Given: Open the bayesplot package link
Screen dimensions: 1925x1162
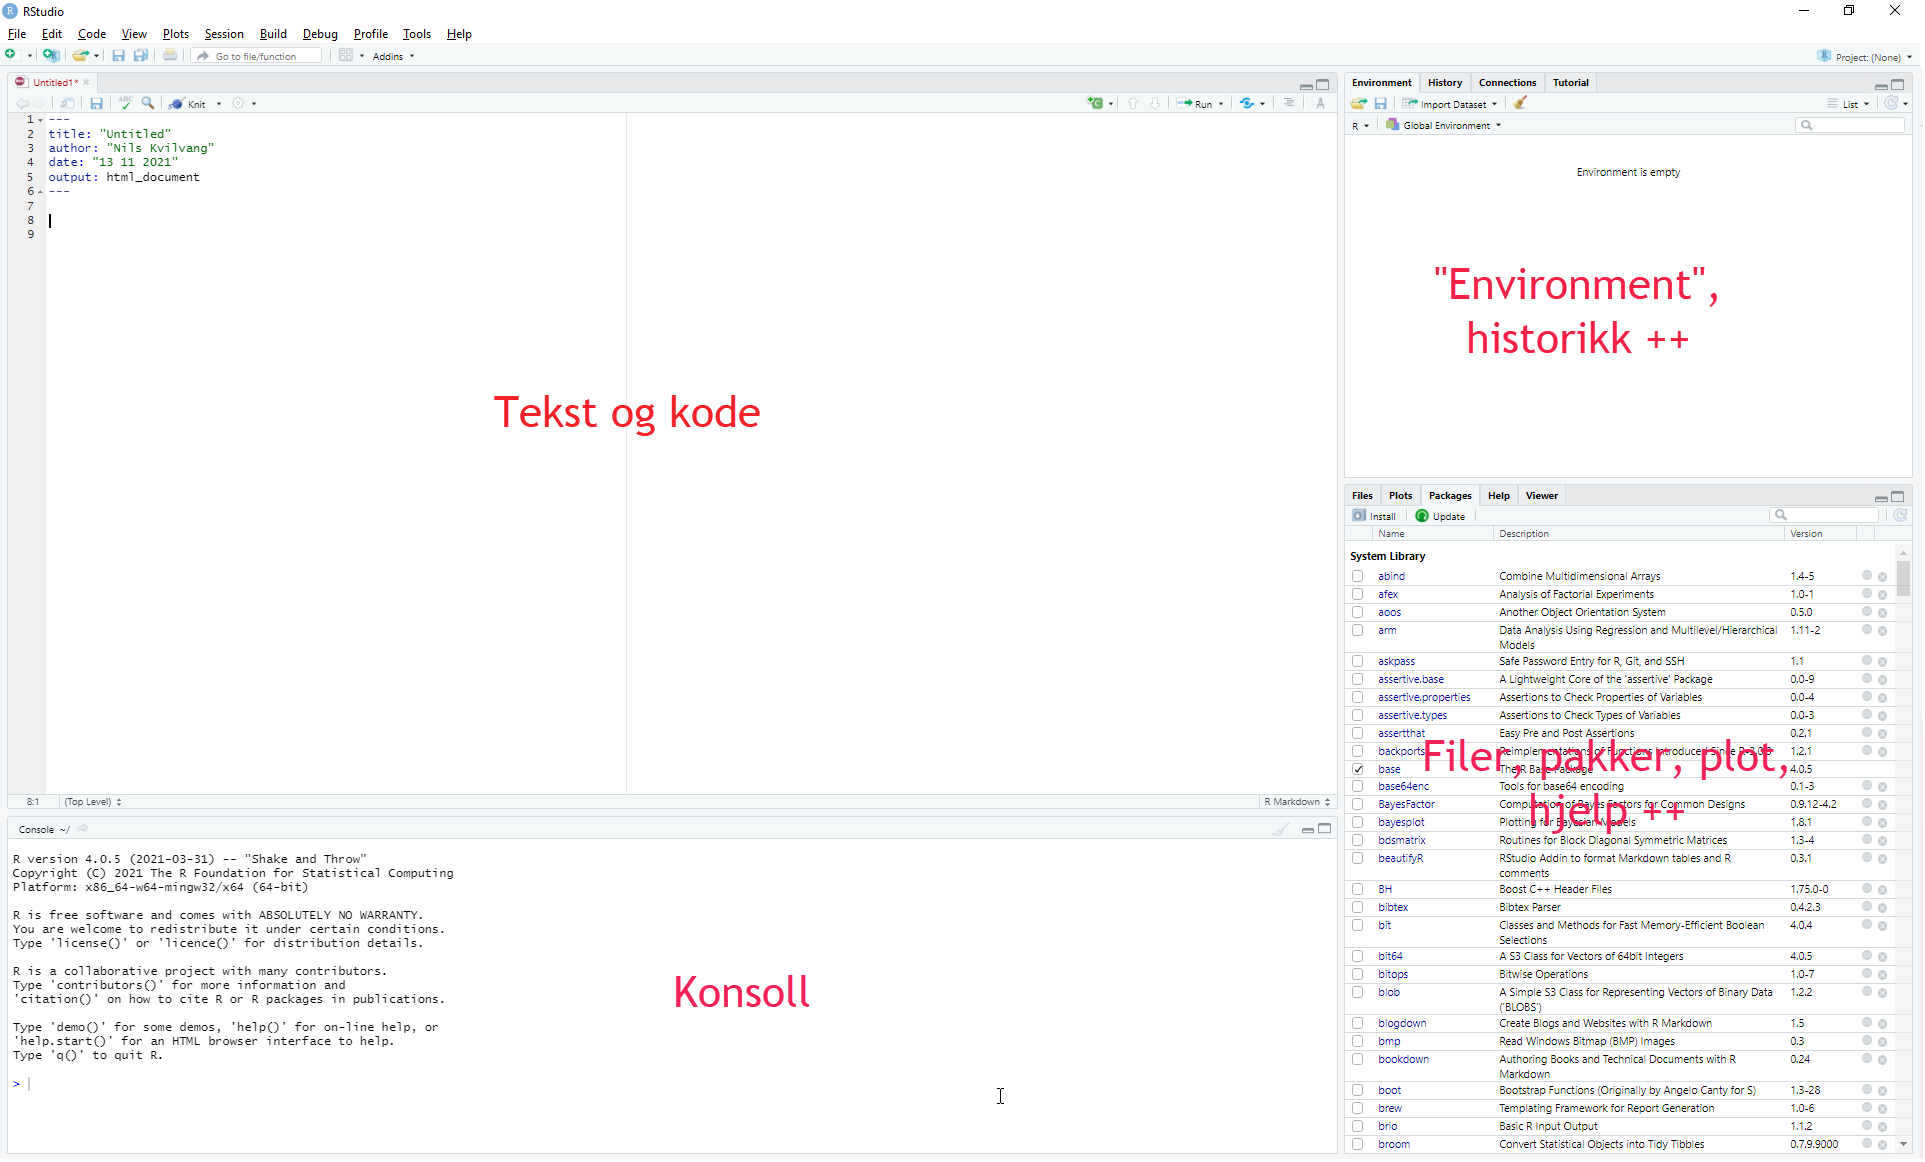Looking at the screenshot, I should point(1401,823).
